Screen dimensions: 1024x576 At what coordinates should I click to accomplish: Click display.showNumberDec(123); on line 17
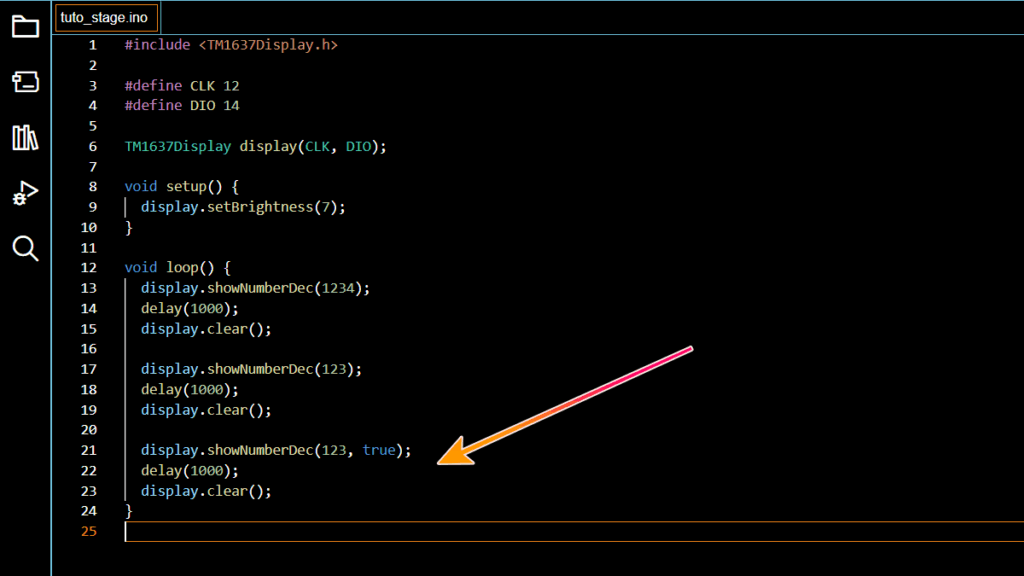tap(251, 369)
